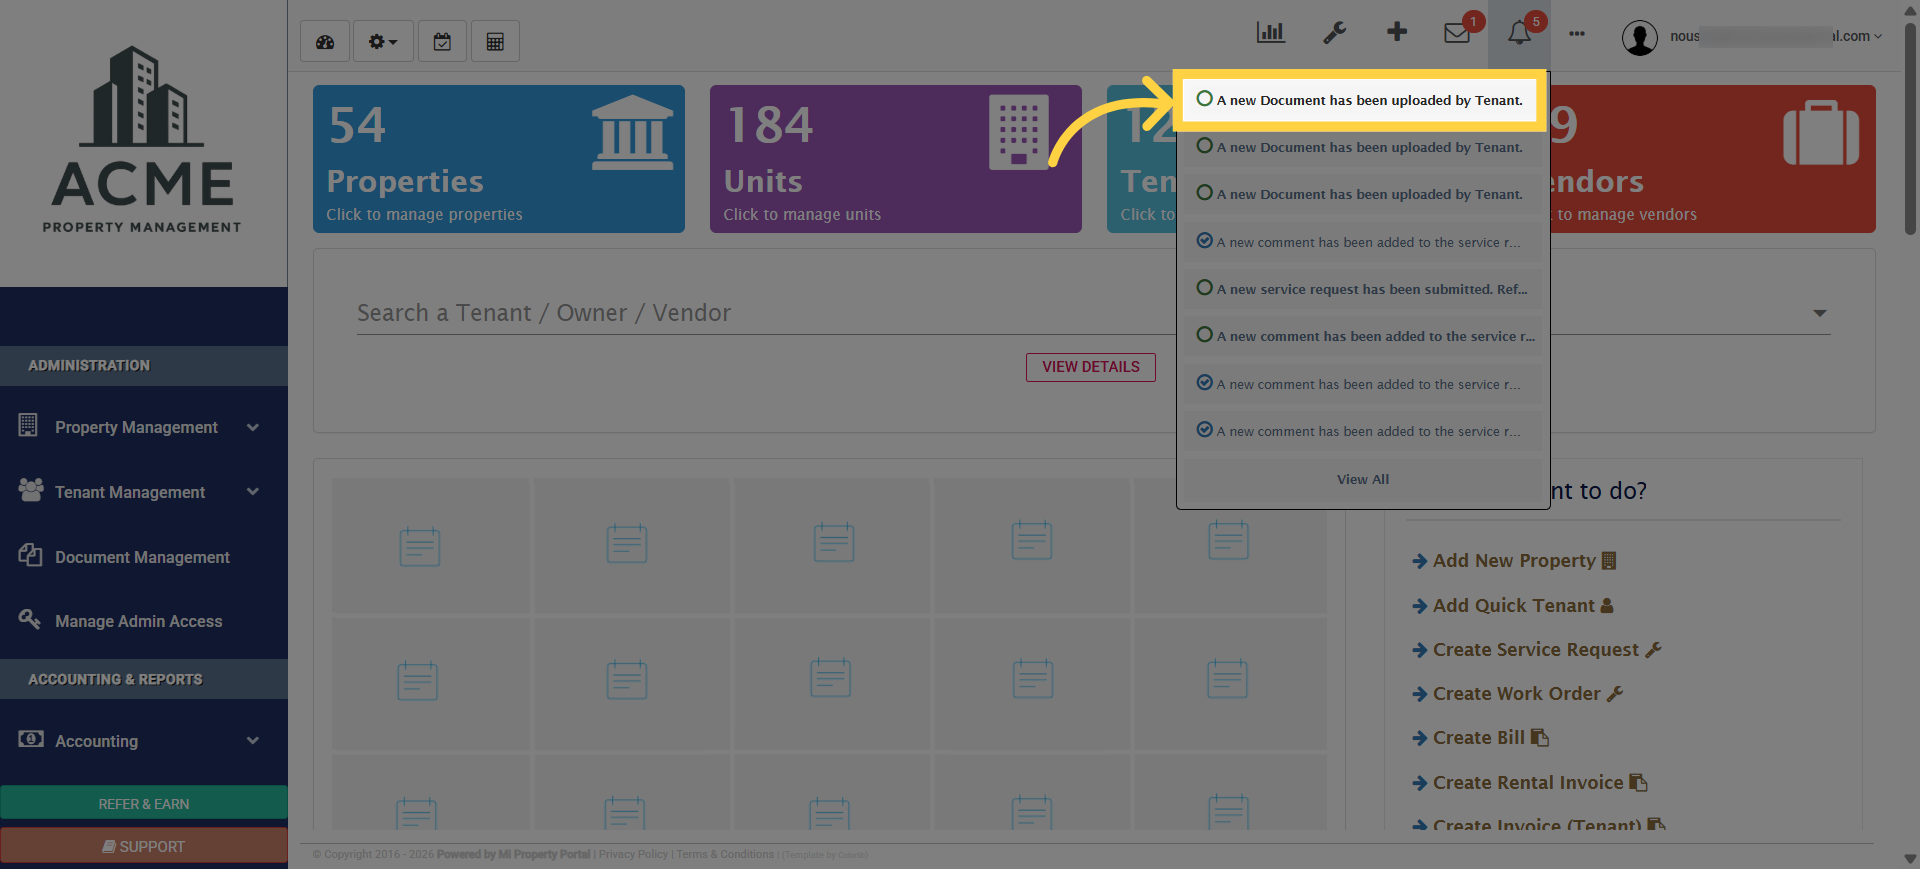This screenshot has height=869, width=1920.
Task: Click the Accounting money icon
Action: pyautogui.click(x=31, y=739)
